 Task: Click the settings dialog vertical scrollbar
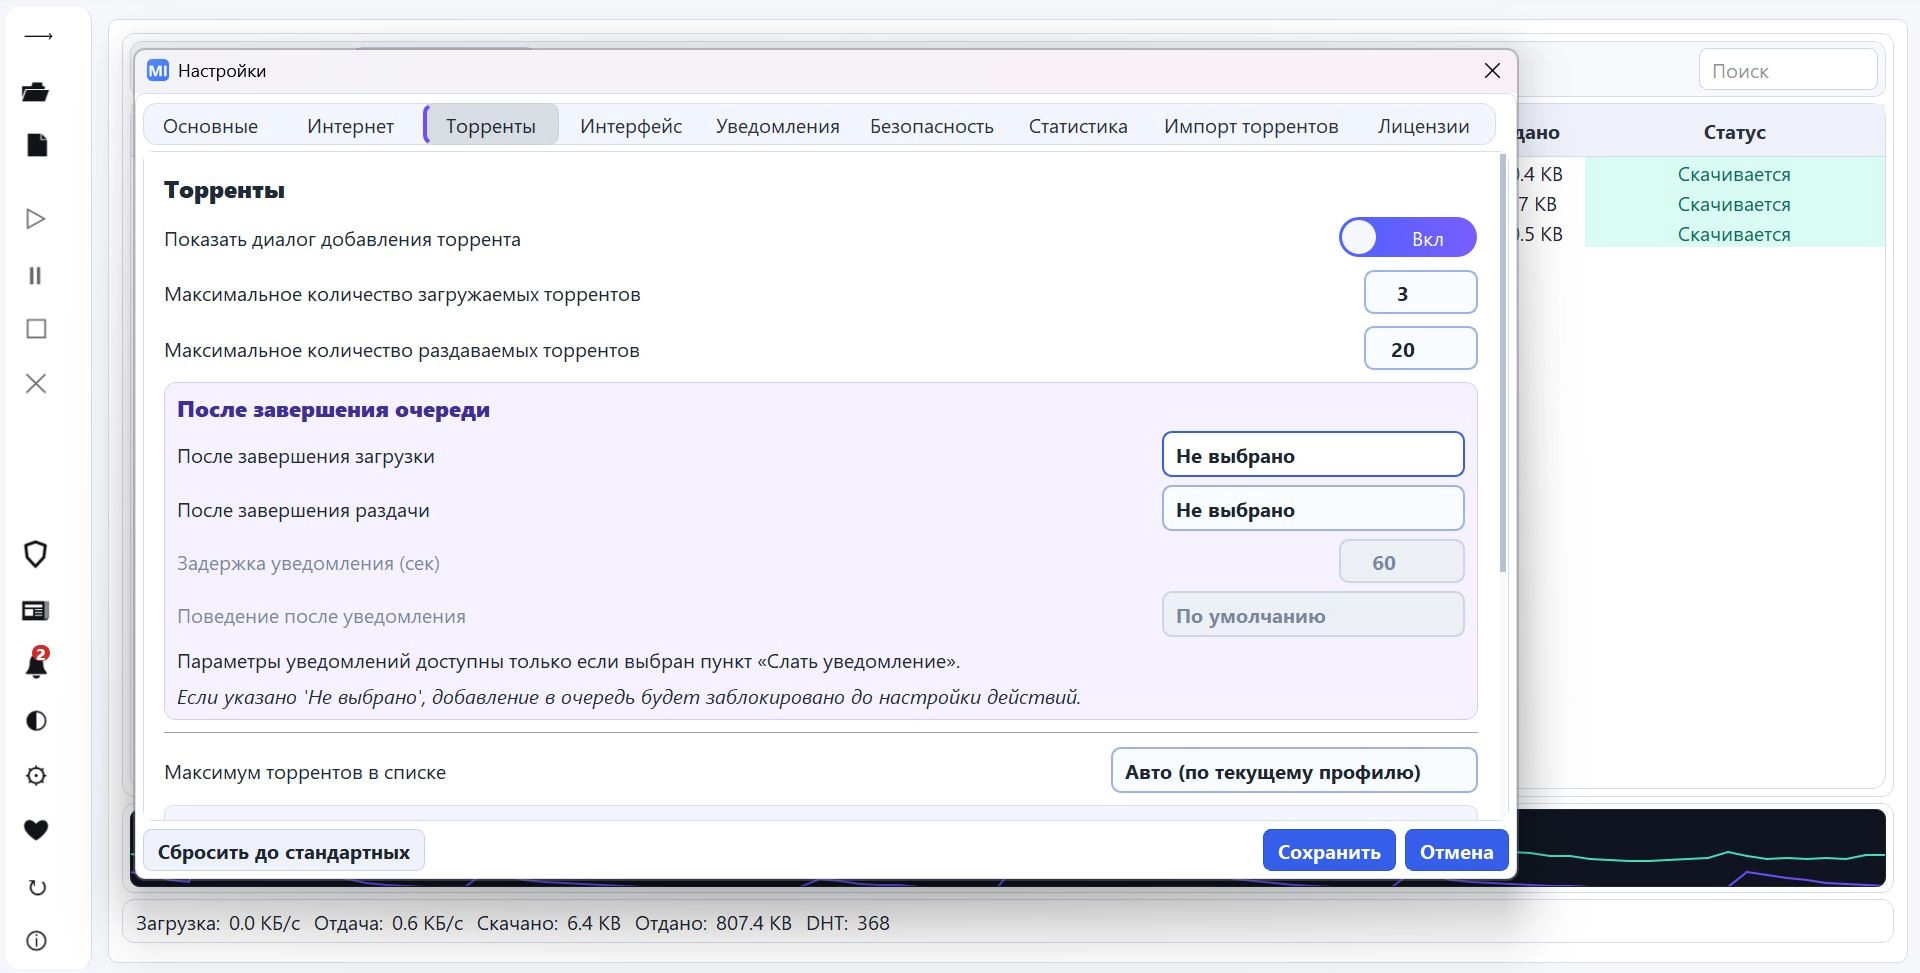click(x=1503, y=362)
